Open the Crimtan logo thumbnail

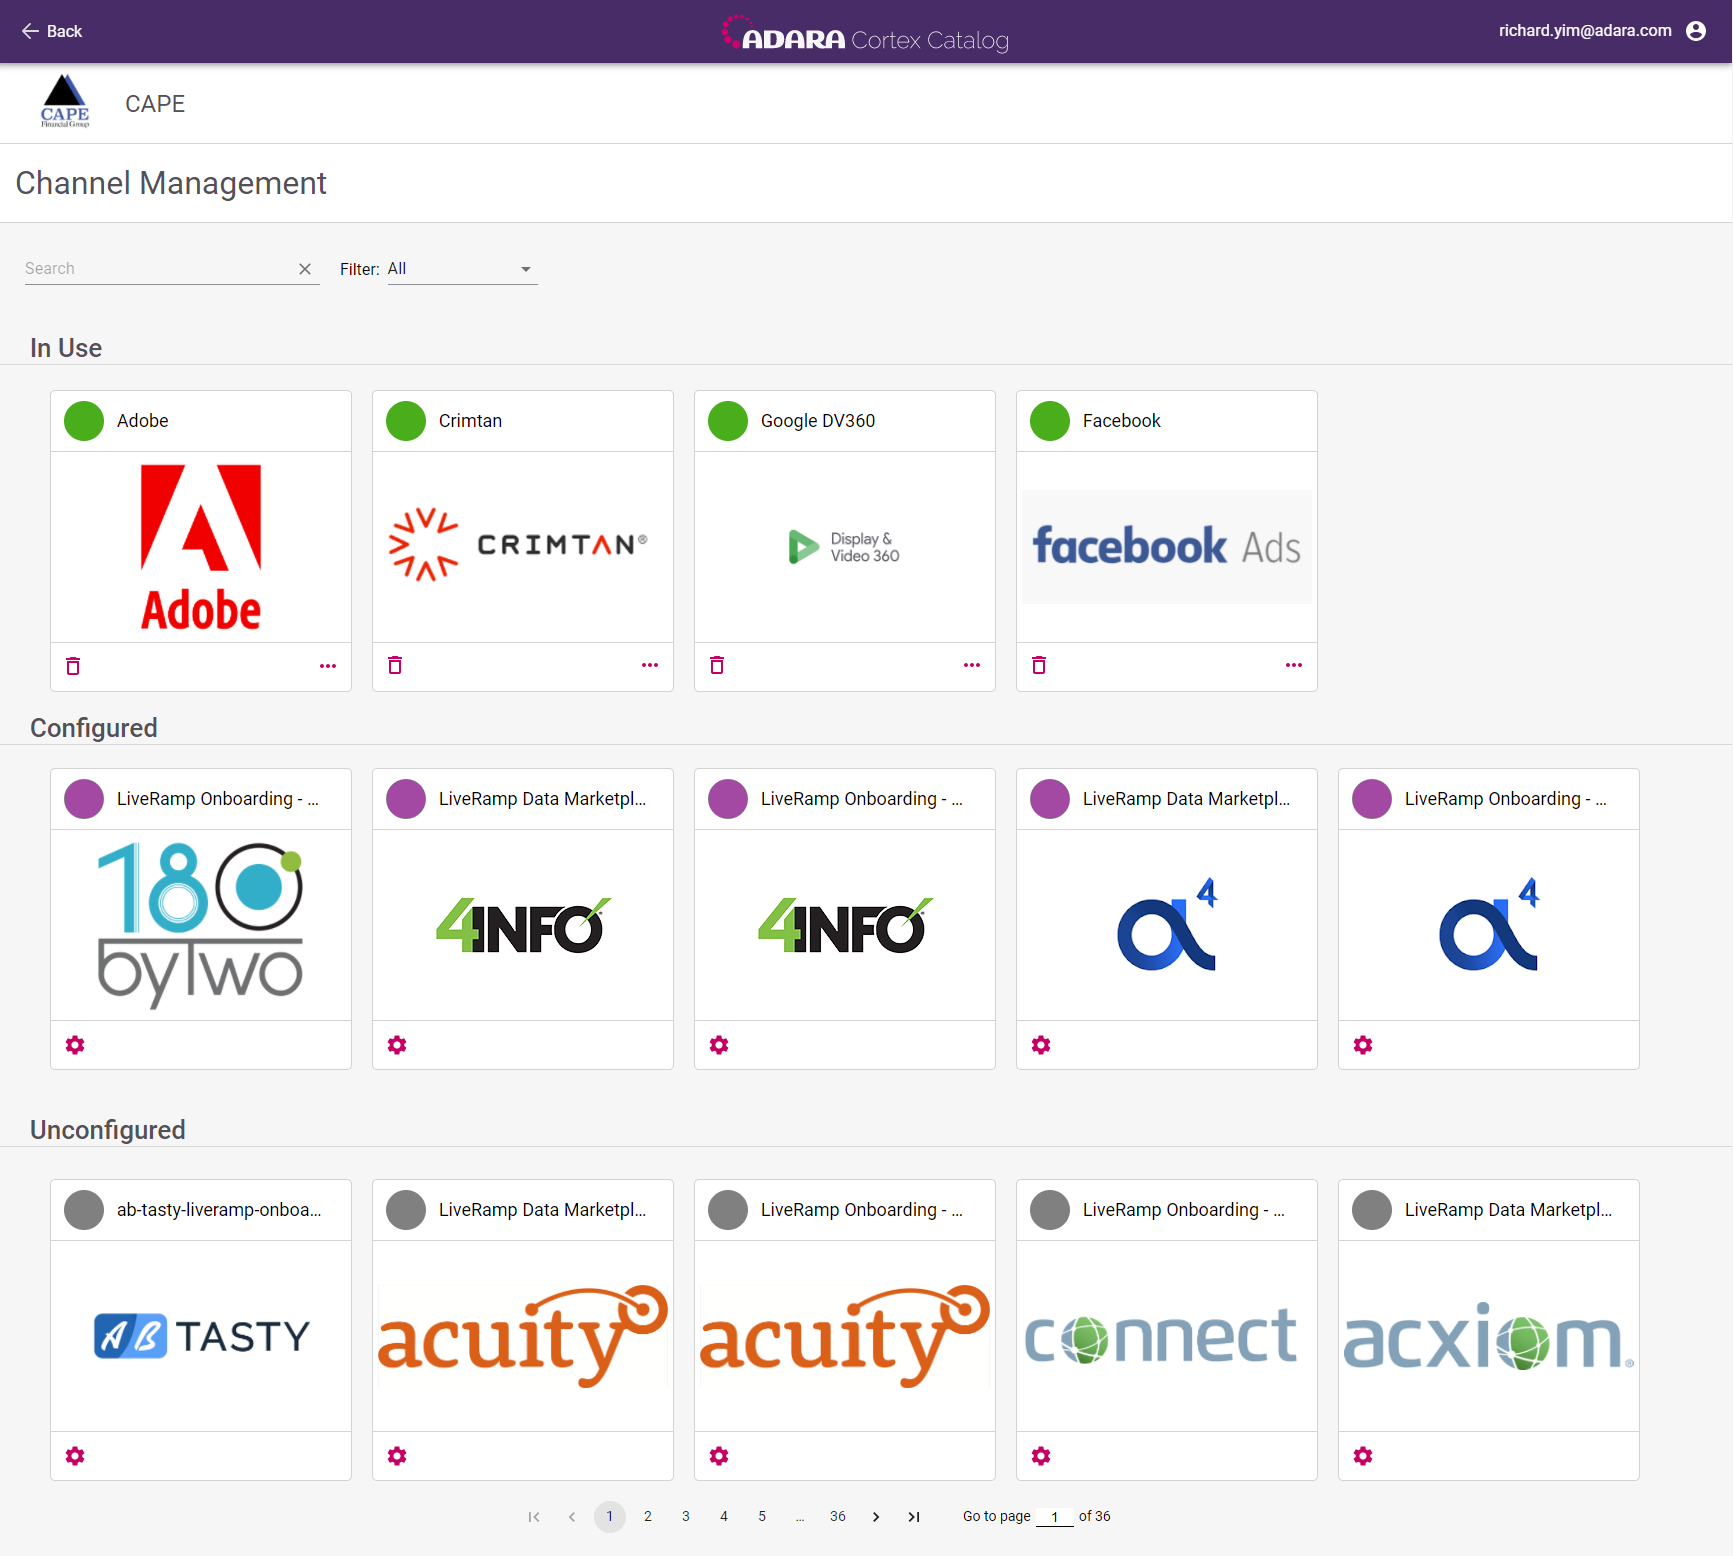tap(519, 545)
